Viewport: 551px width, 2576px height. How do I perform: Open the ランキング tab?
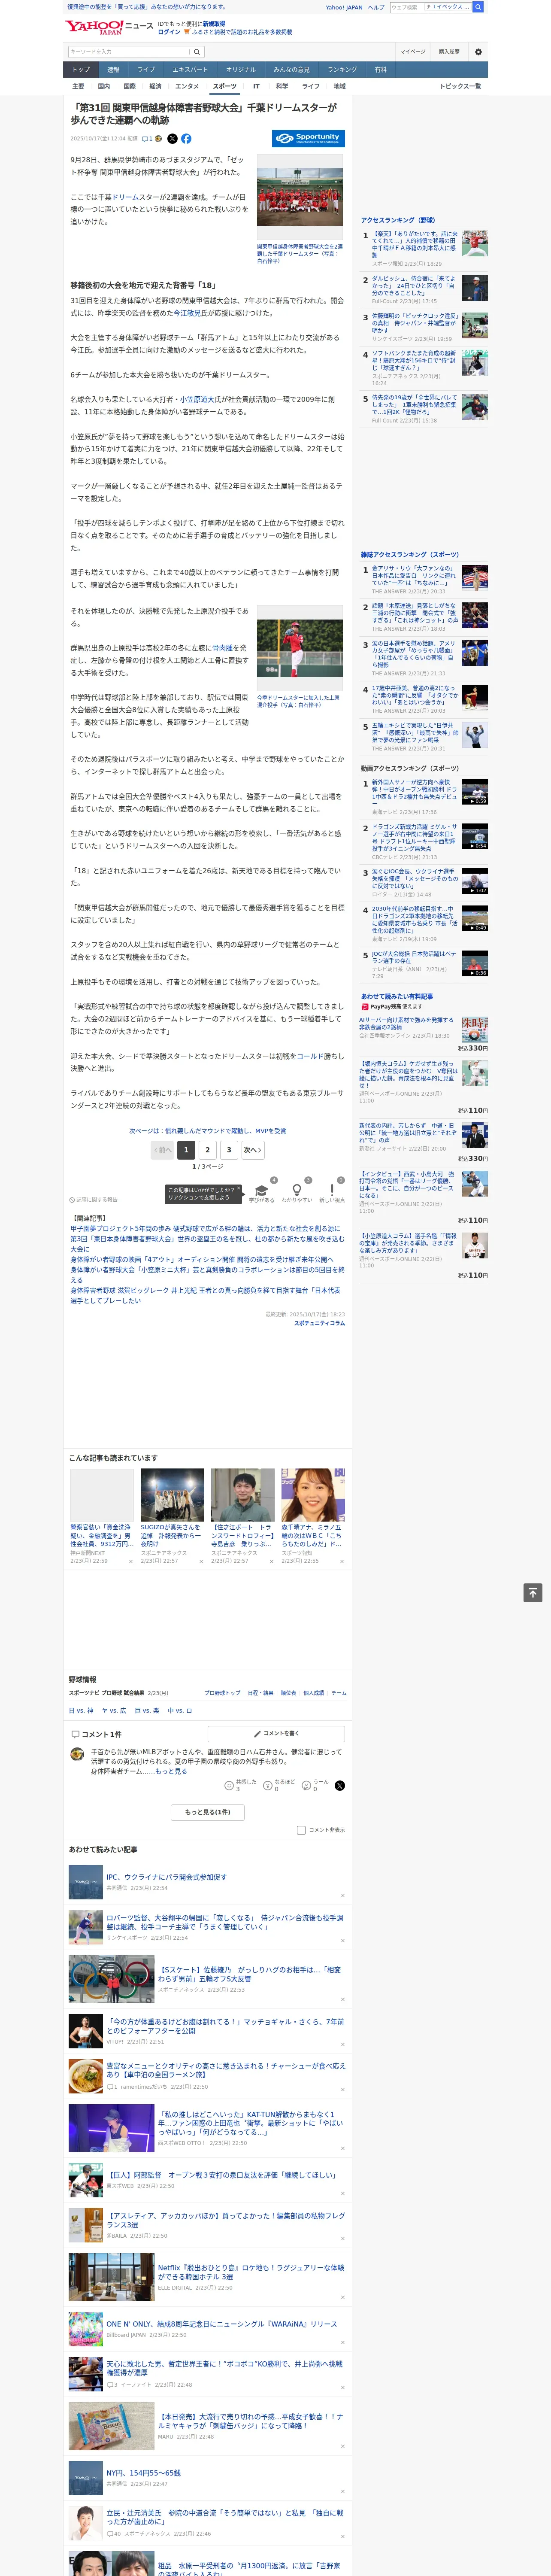click(342, 70)
